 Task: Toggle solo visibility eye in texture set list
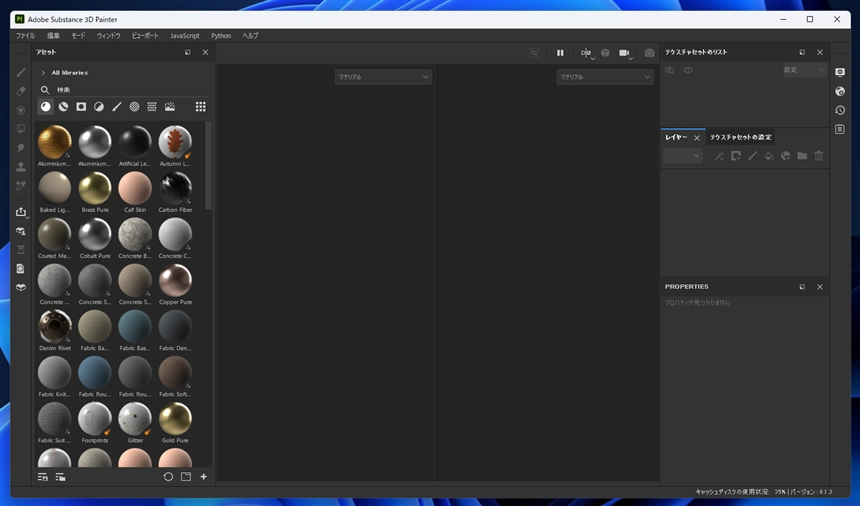point(688,70)
